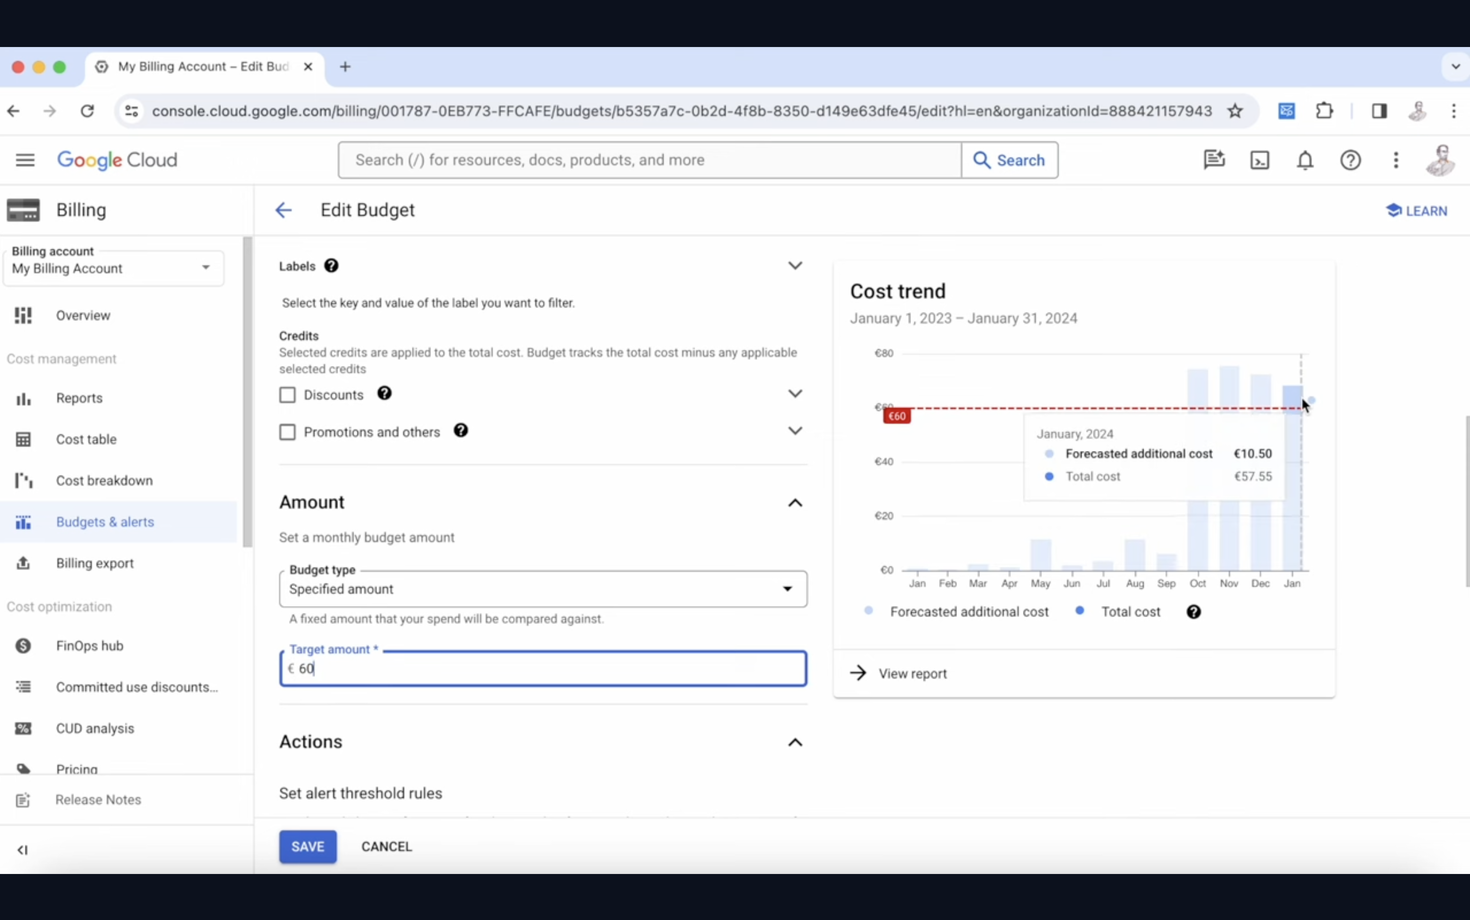Click the December bar in Cost trend

pyautogui.click(x=1261, y=472)
